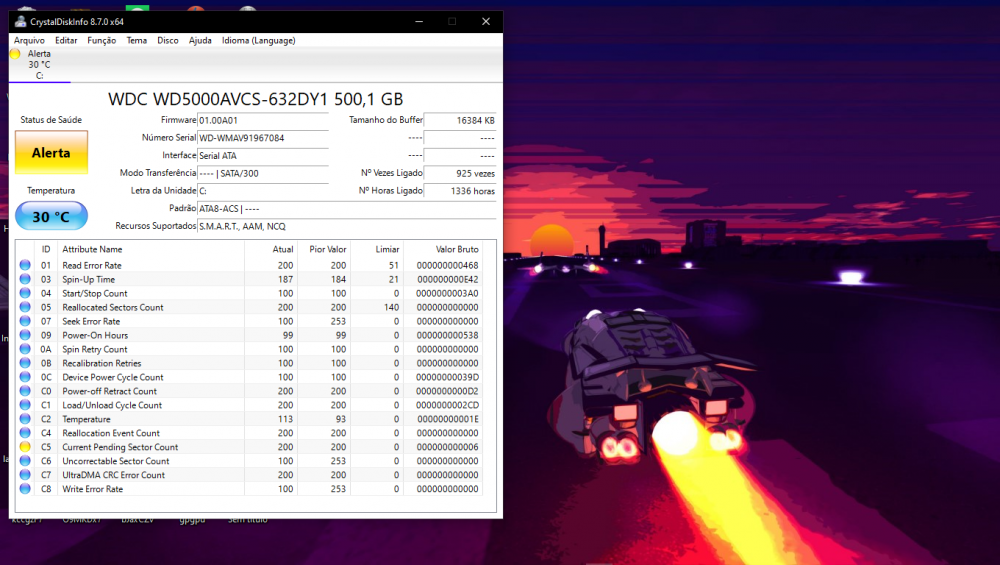Viewport: 1000px width, 565px height.
Task: Click the yellow Alerta disk icon in the drive bar
Action: pyautogui.click(x=15, y=54)
